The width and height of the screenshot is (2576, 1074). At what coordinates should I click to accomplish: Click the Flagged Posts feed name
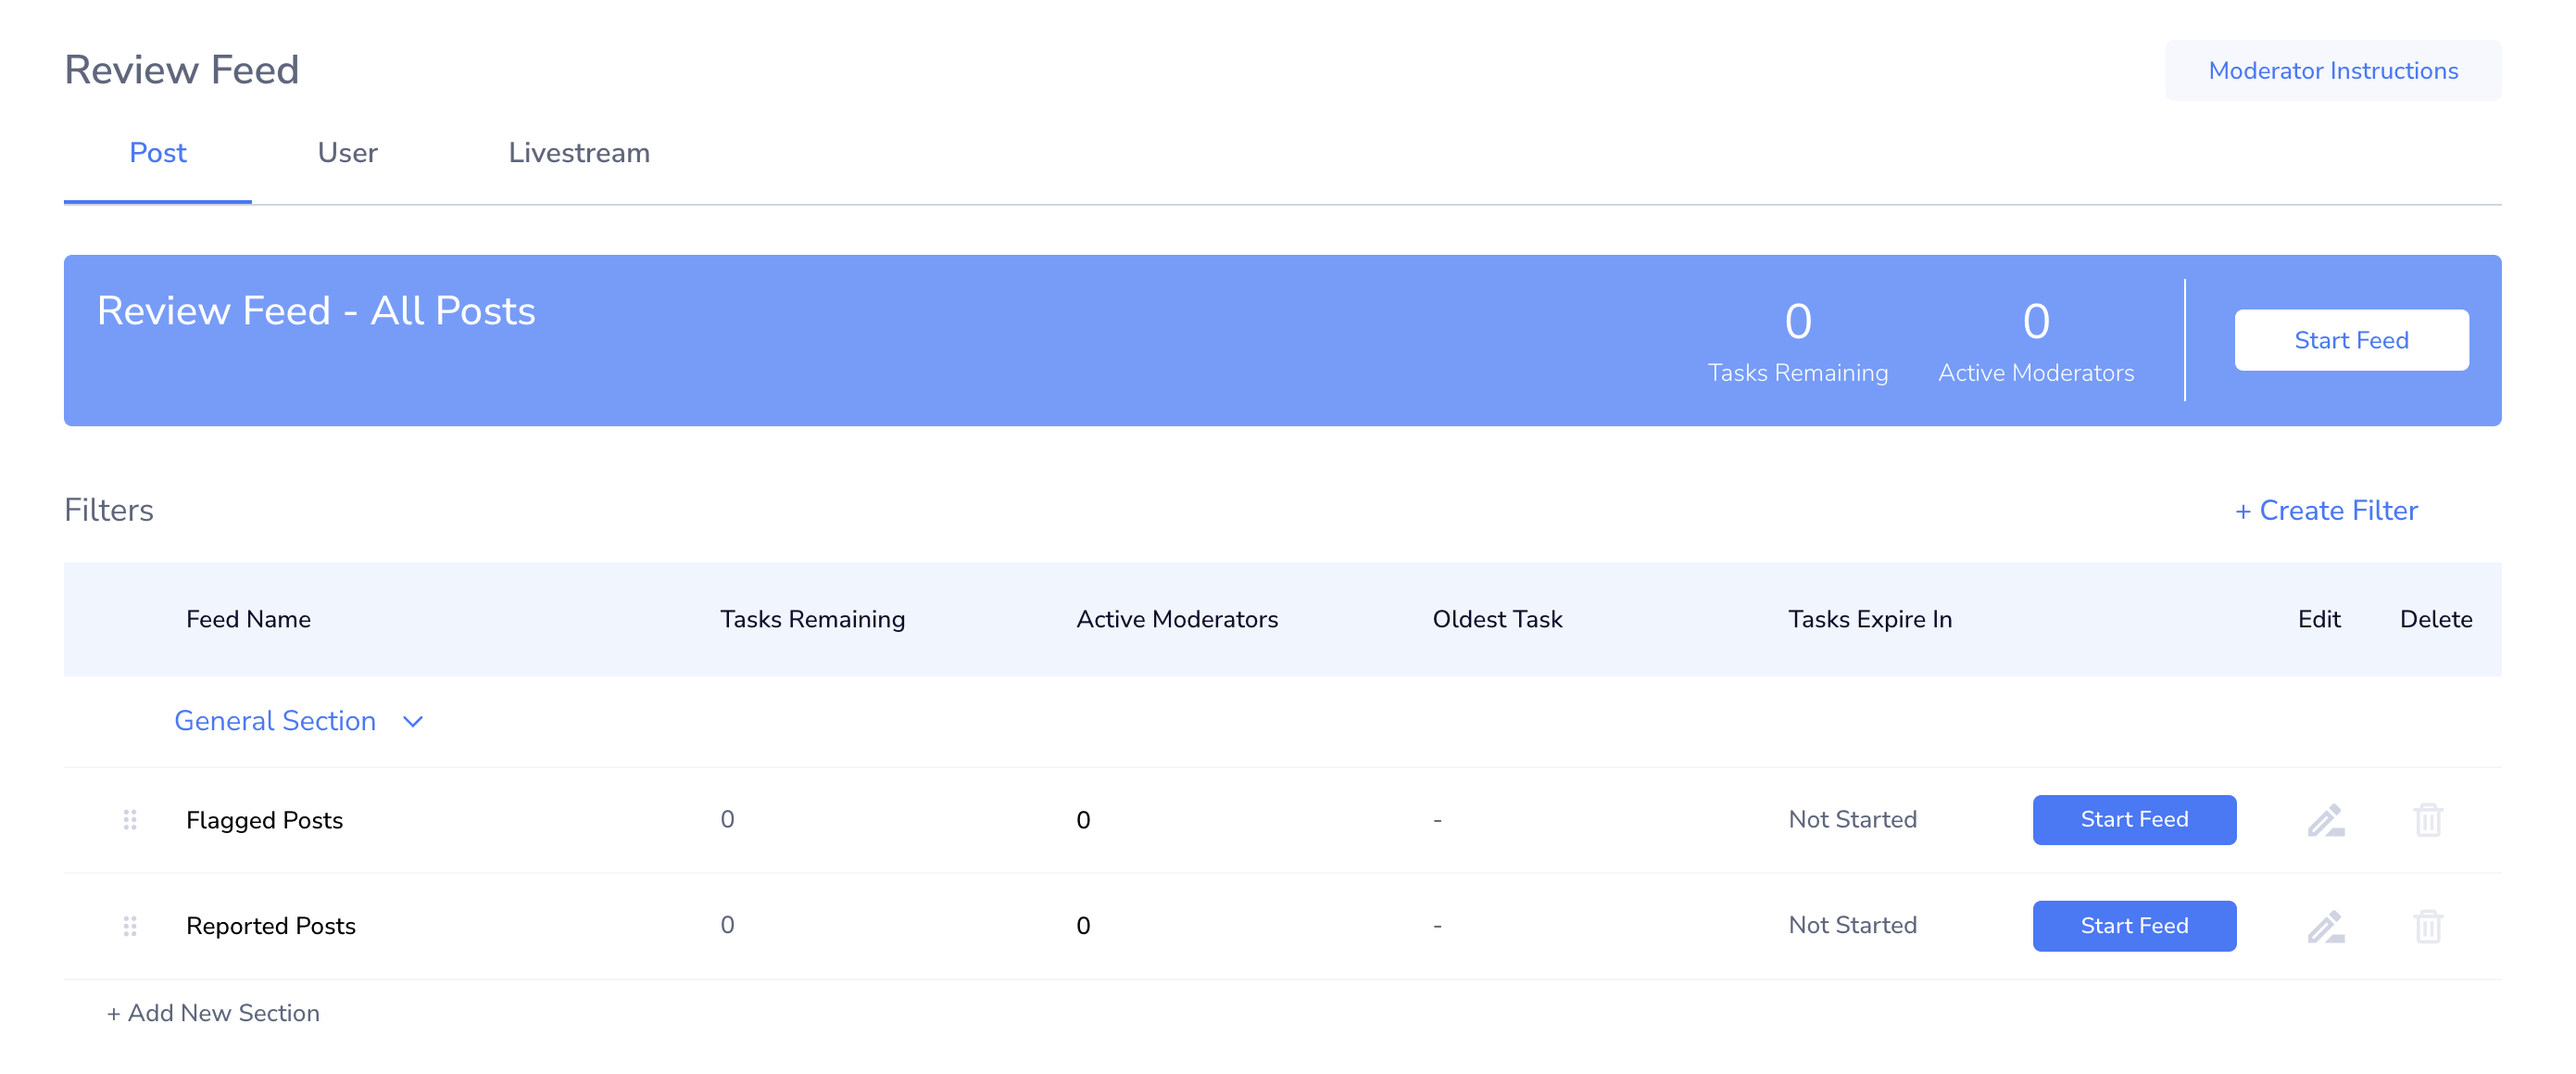[264, 820]
